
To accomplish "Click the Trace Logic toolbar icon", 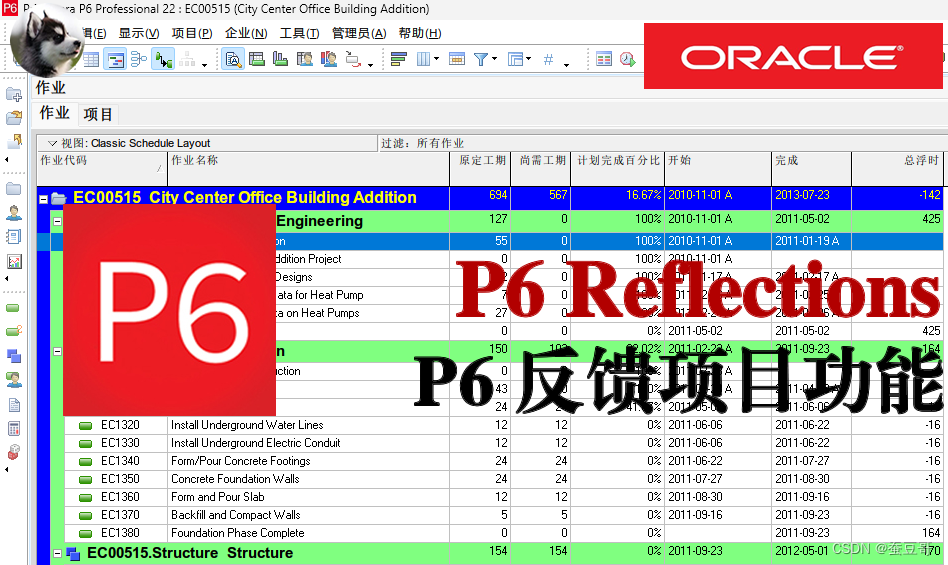I will [353, 59].
